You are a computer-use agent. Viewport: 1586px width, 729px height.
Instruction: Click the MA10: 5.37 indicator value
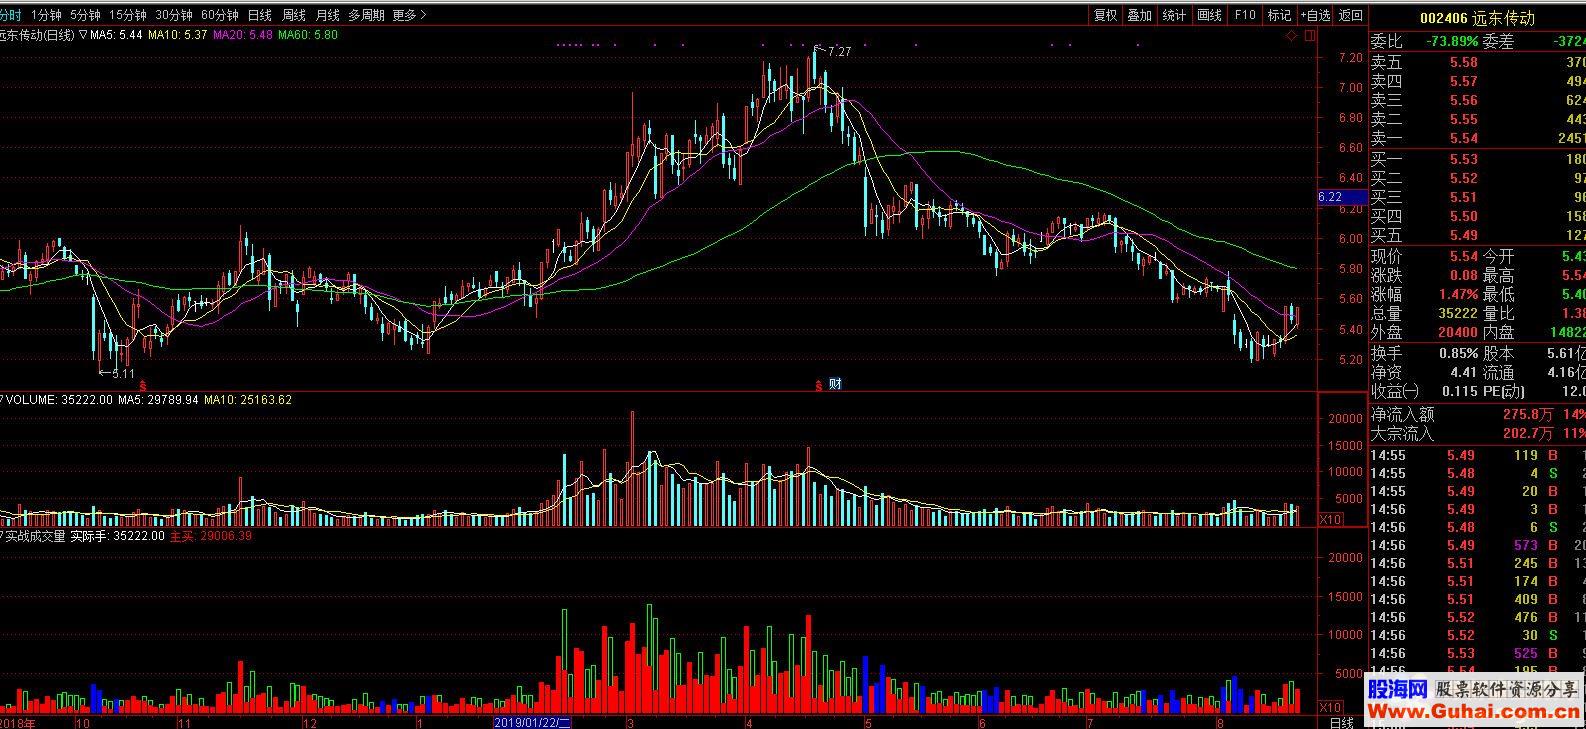178,35
